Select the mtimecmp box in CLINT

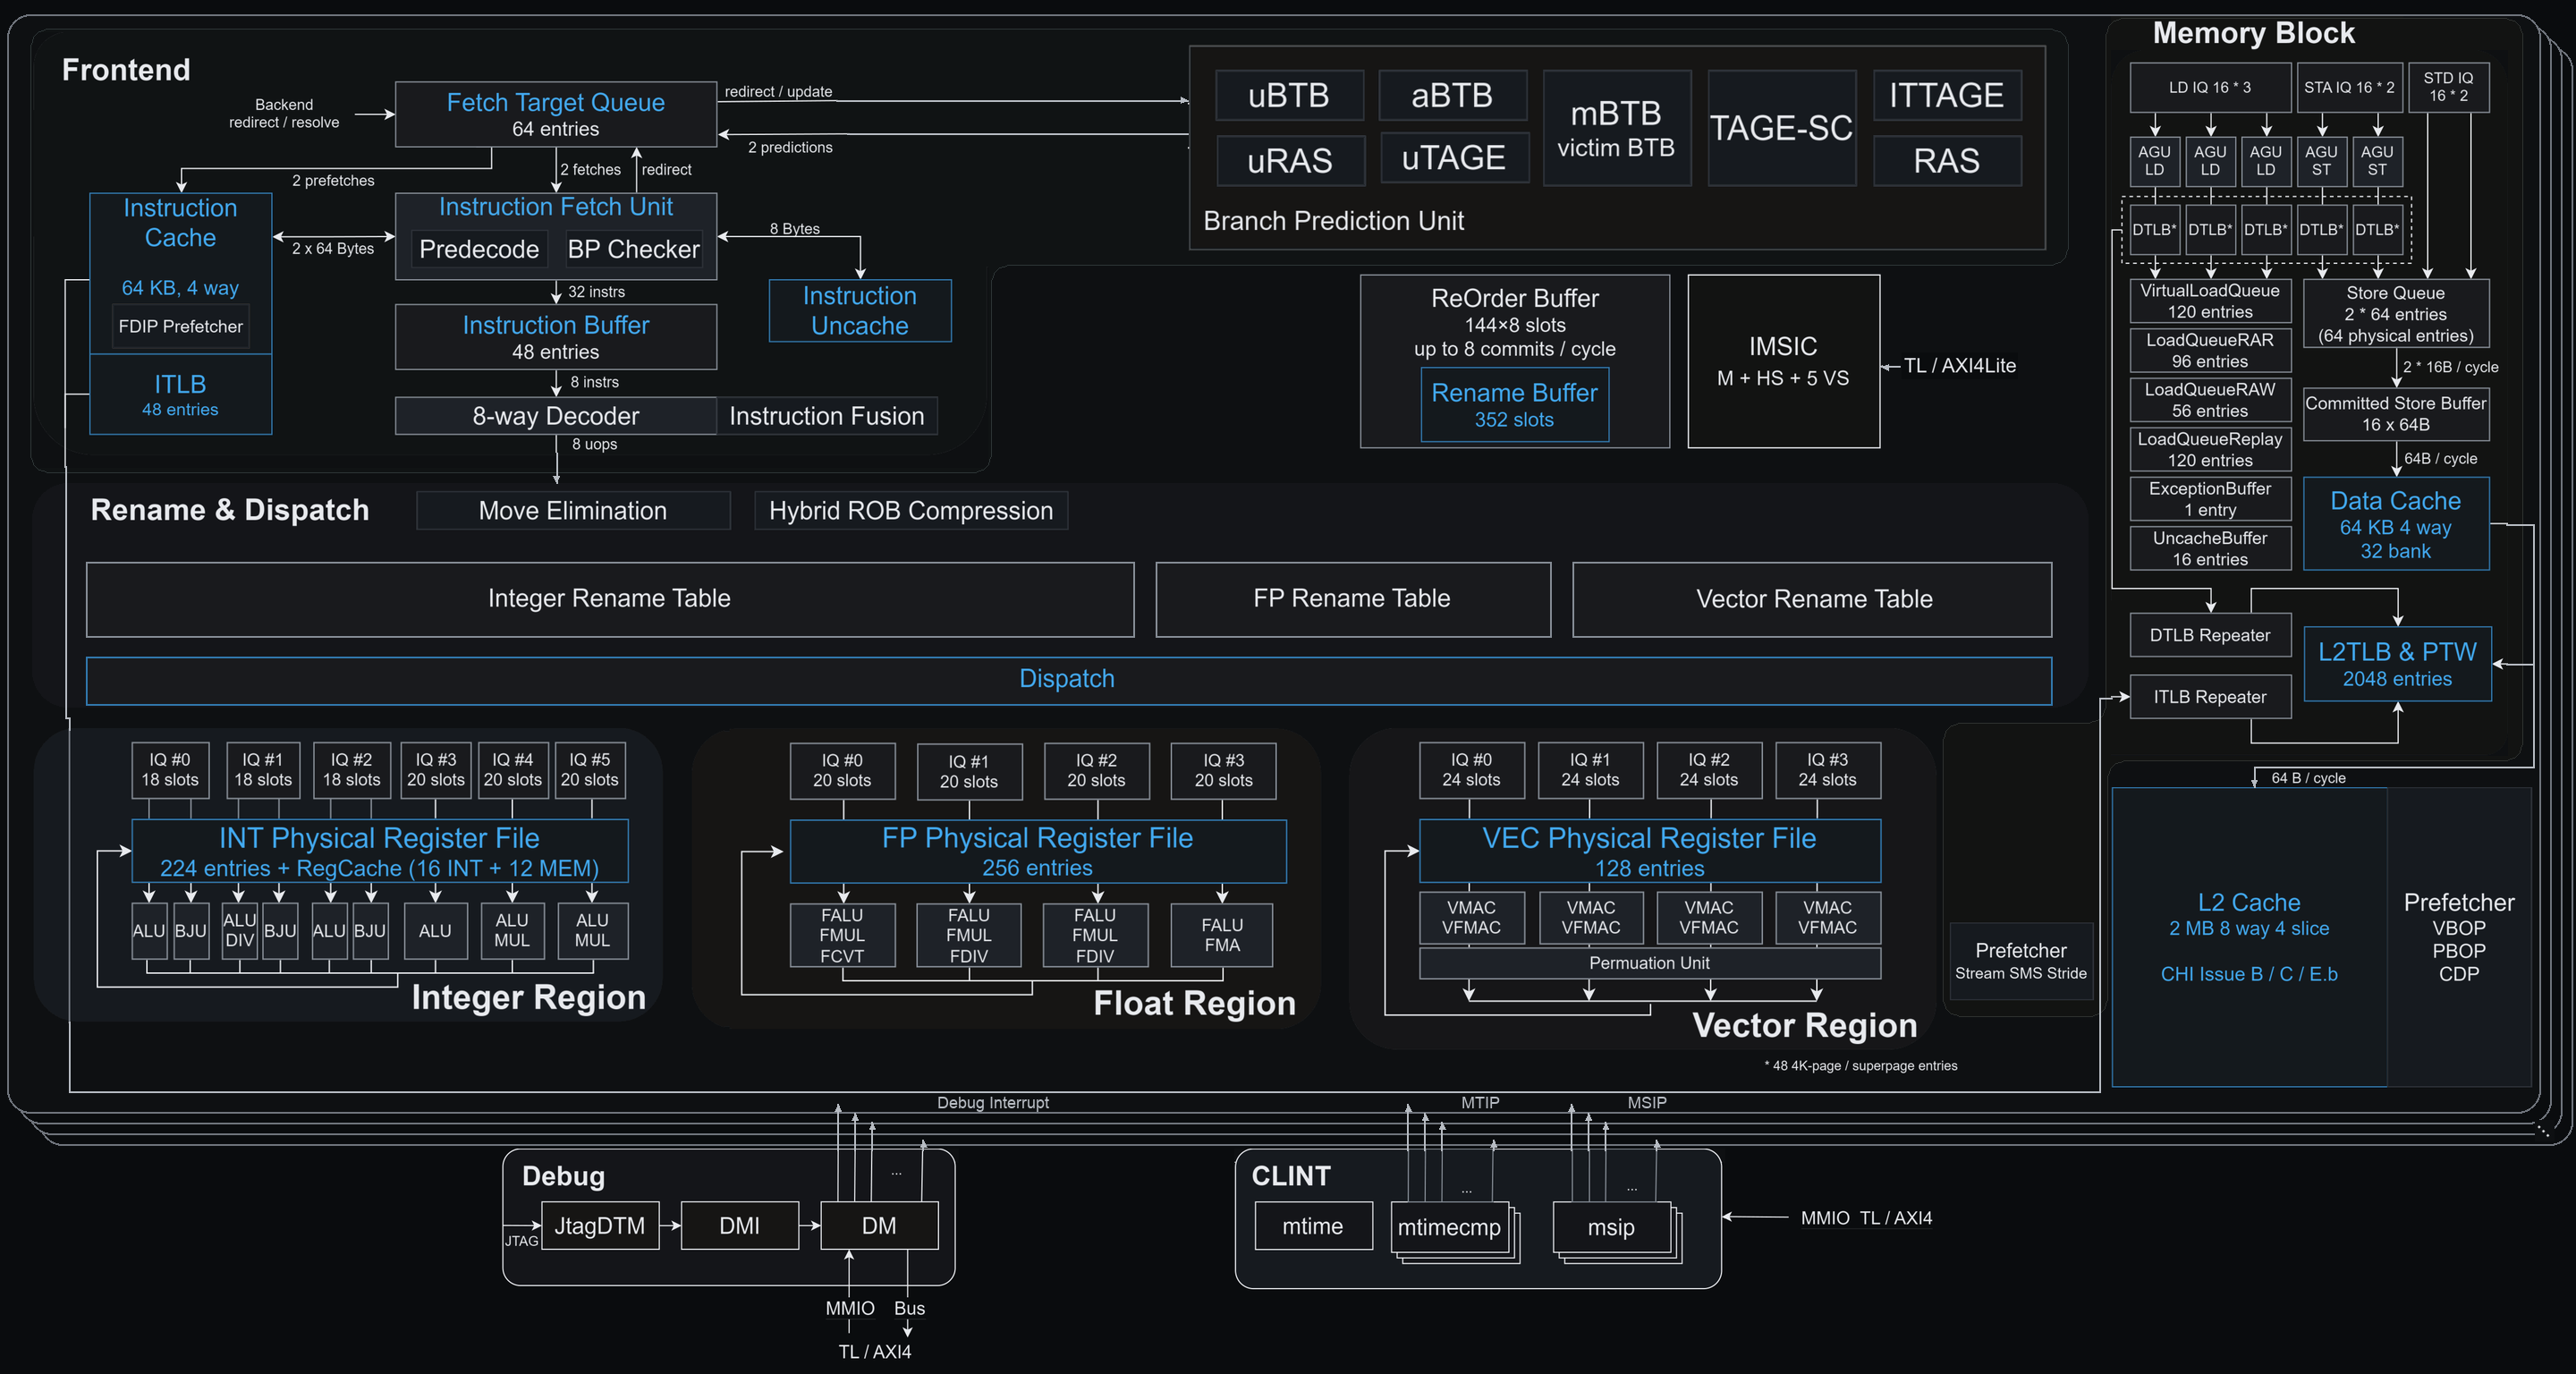point(1449,1227)
